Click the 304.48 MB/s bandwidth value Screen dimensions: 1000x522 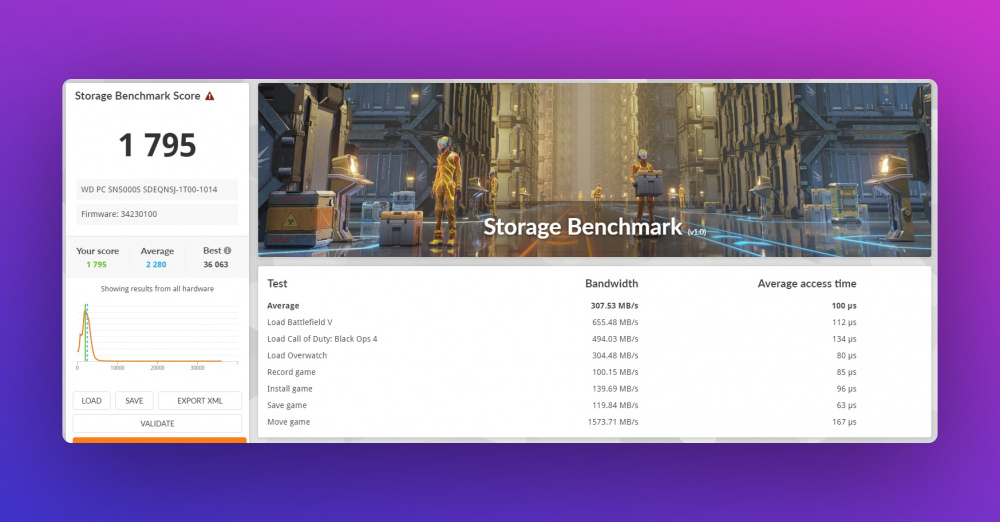coord(615,355)
